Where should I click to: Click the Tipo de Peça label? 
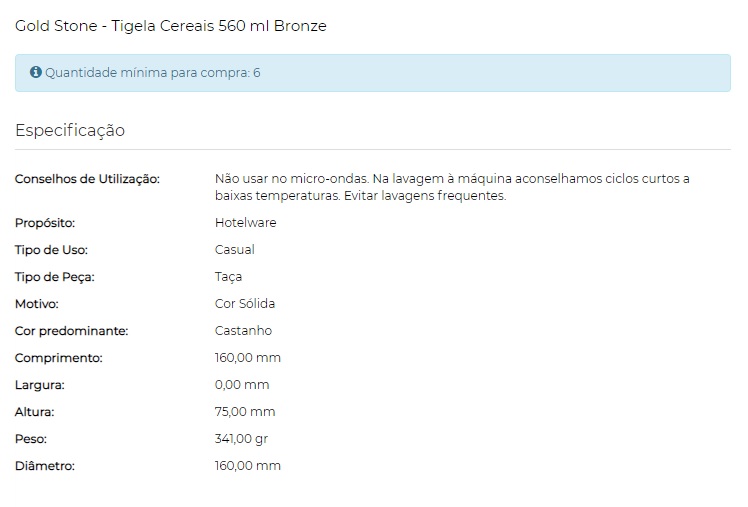55,277
